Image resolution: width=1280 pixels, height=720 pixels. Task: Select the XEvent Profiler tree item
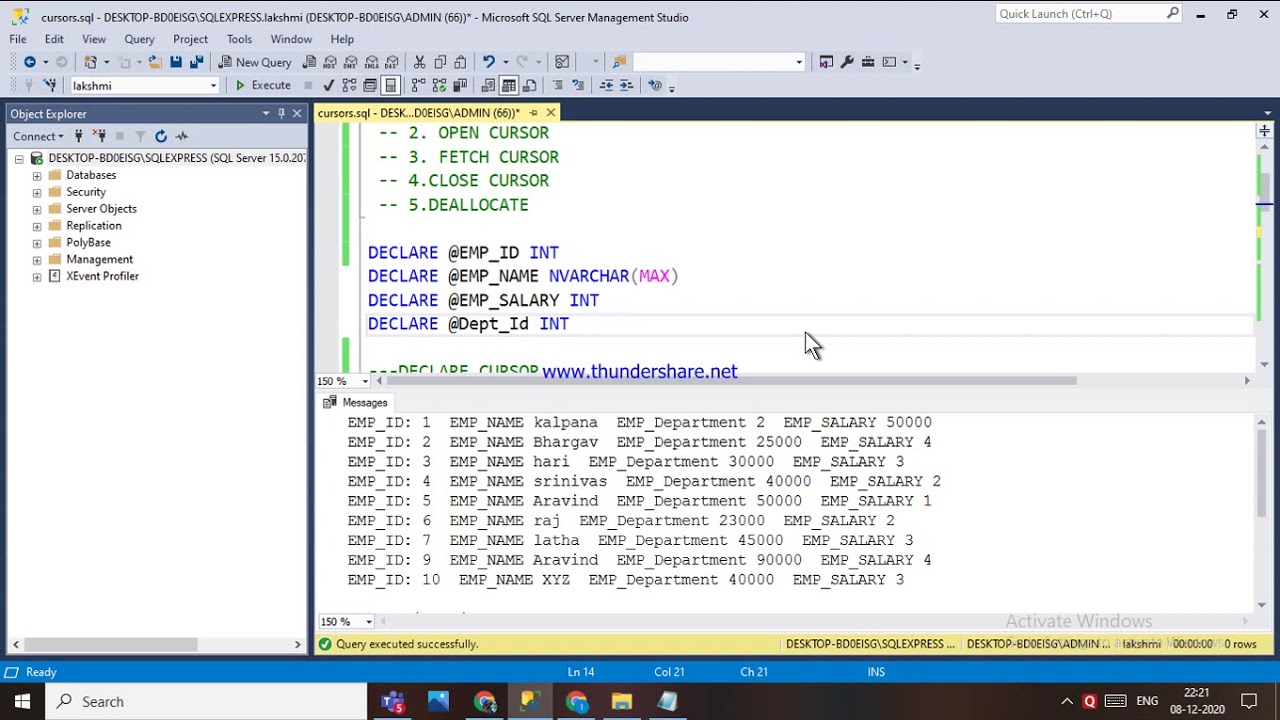[102, 276]
